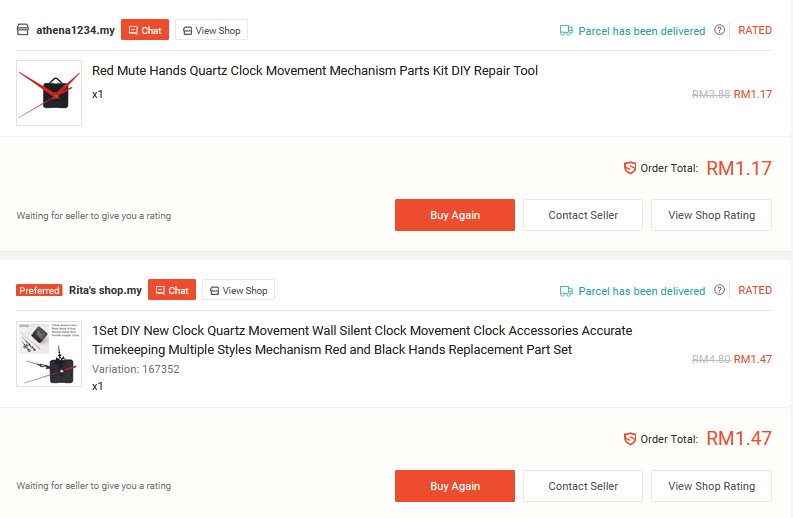Click shield icon next to RM1.17 total

[630, 168]
